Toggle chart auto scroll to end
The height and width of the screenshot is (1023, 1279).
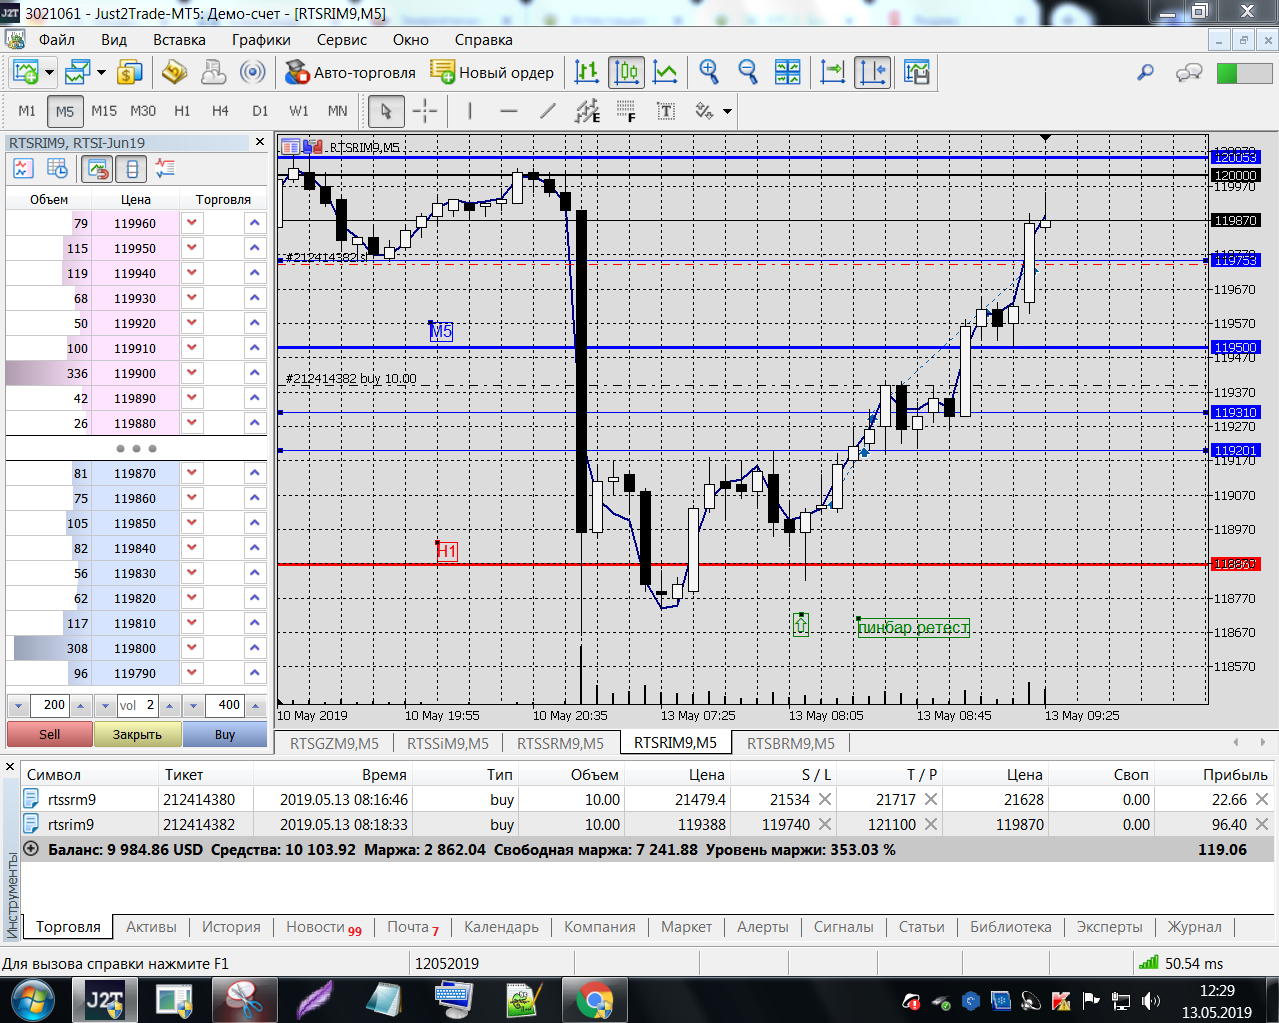832,72
